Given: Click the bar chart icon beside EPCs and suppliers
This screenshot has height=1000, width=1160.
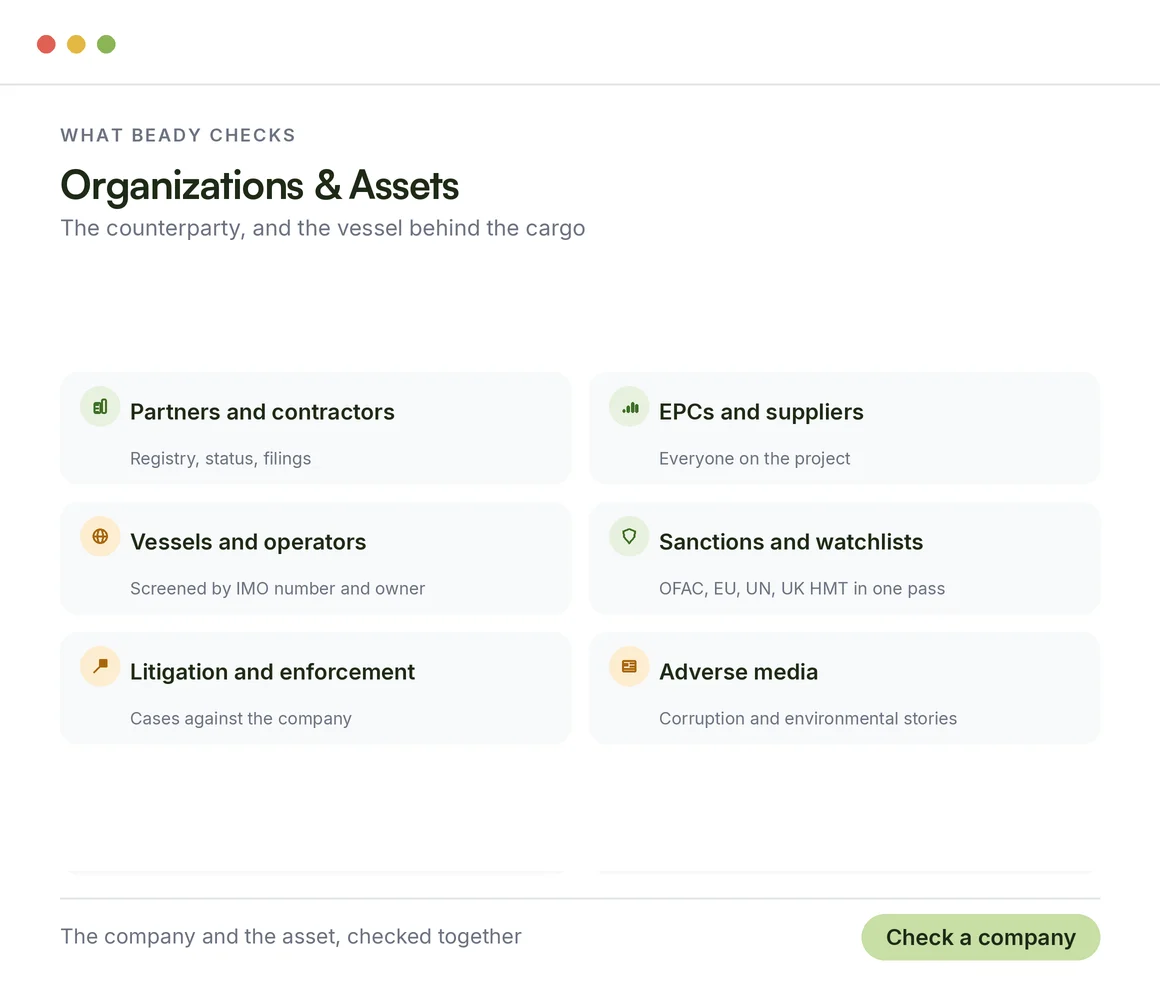Looking at the screenshot, I should (x=629, y=407).
